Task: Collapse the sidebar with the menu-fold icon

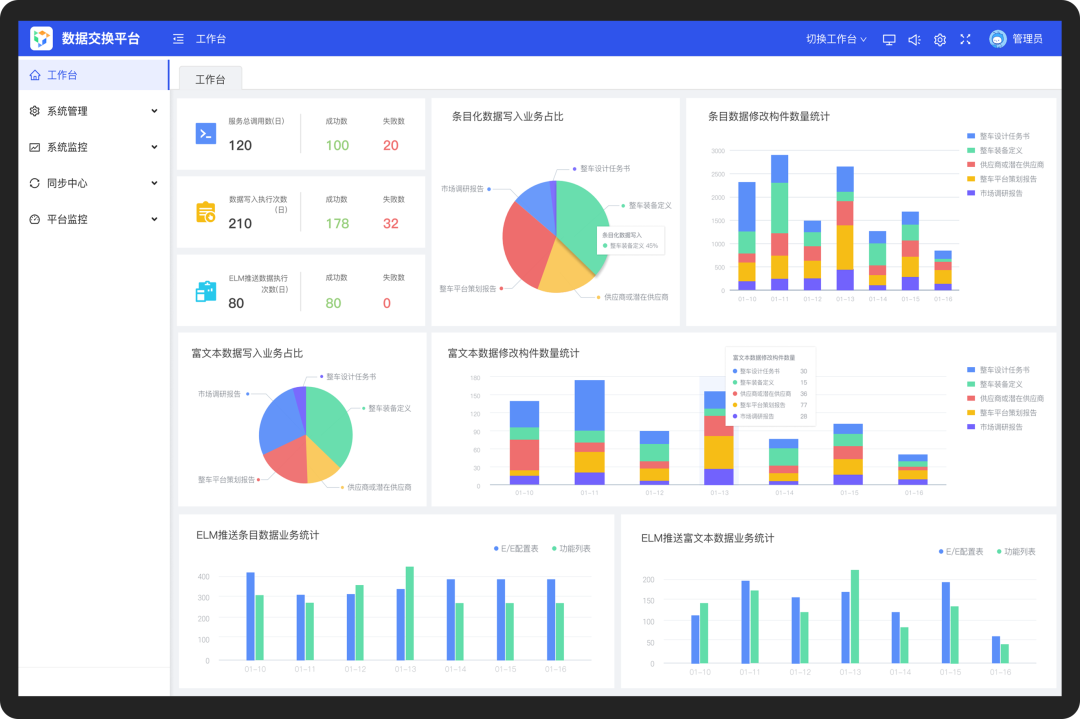Action: tap(178, 39)
